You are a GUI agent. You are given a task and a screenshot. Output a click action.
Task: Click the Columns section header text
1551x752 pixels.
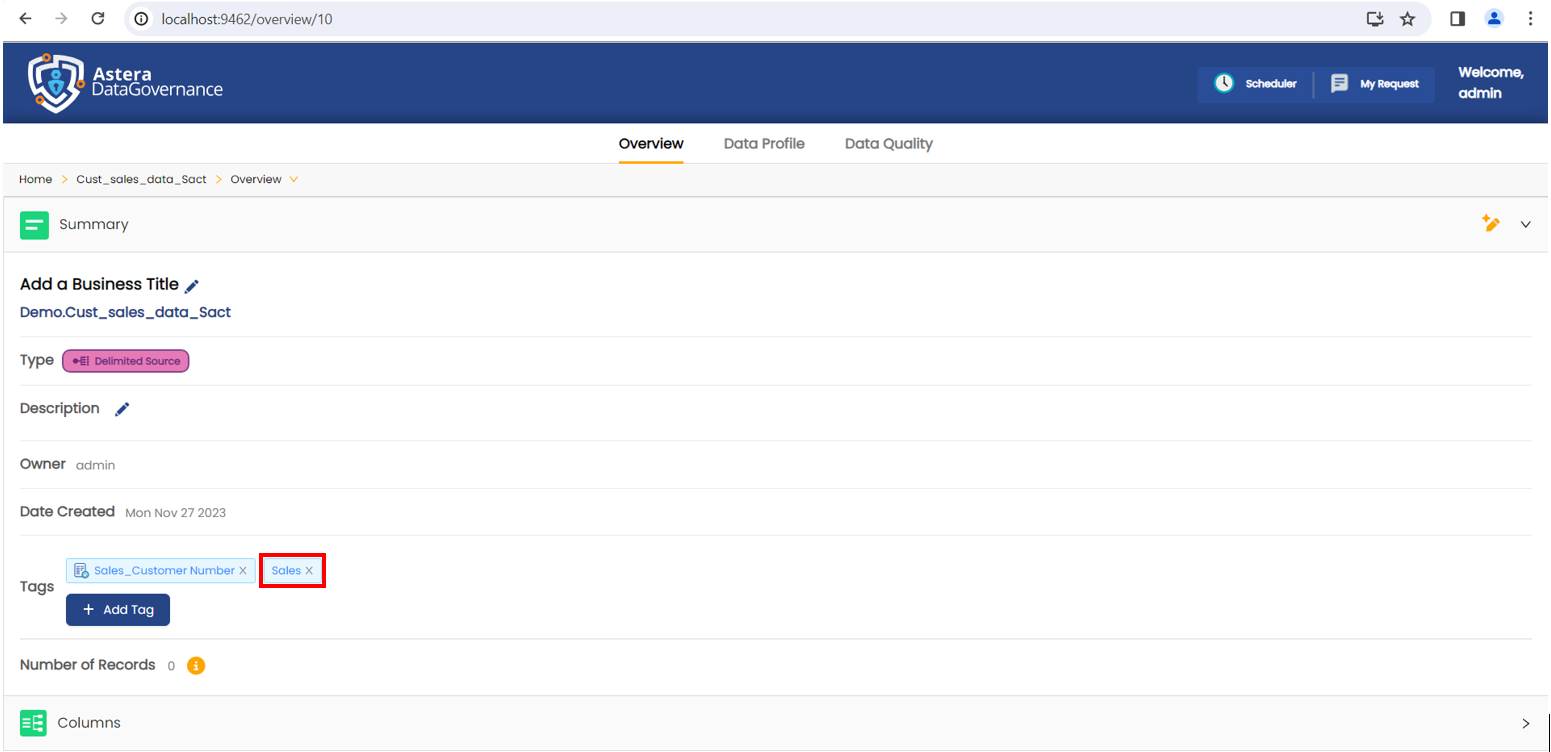pos(89,723)
